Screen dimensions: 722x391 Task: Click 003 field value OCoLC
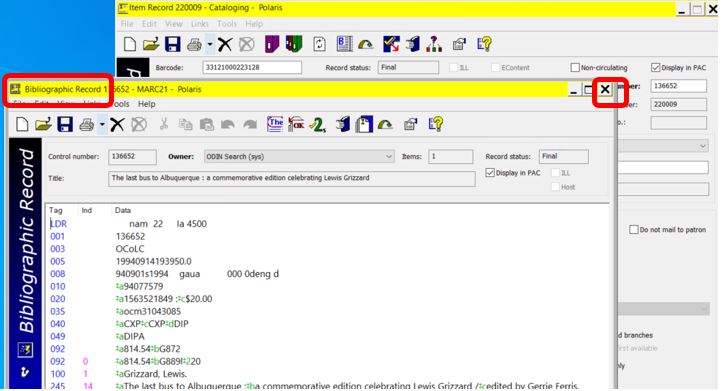pyautogui.click(x=130, y=249)
